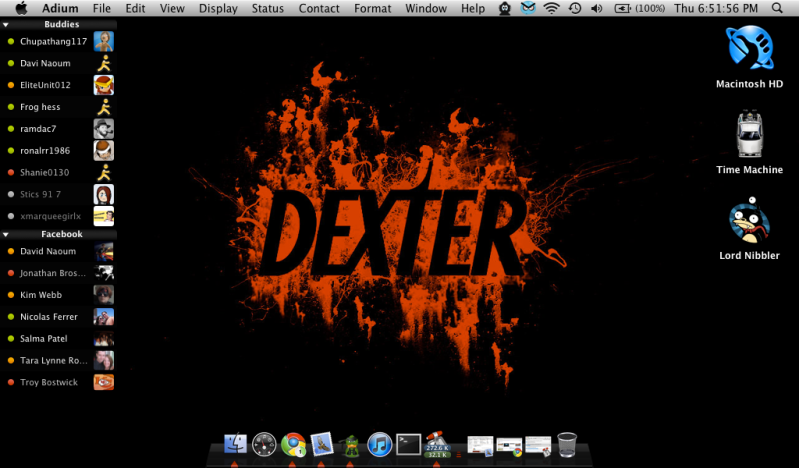Viewport: 799px width, 468px height.
Task: Open Mail with the hawk stamp icon
Action: coord(322,444)
